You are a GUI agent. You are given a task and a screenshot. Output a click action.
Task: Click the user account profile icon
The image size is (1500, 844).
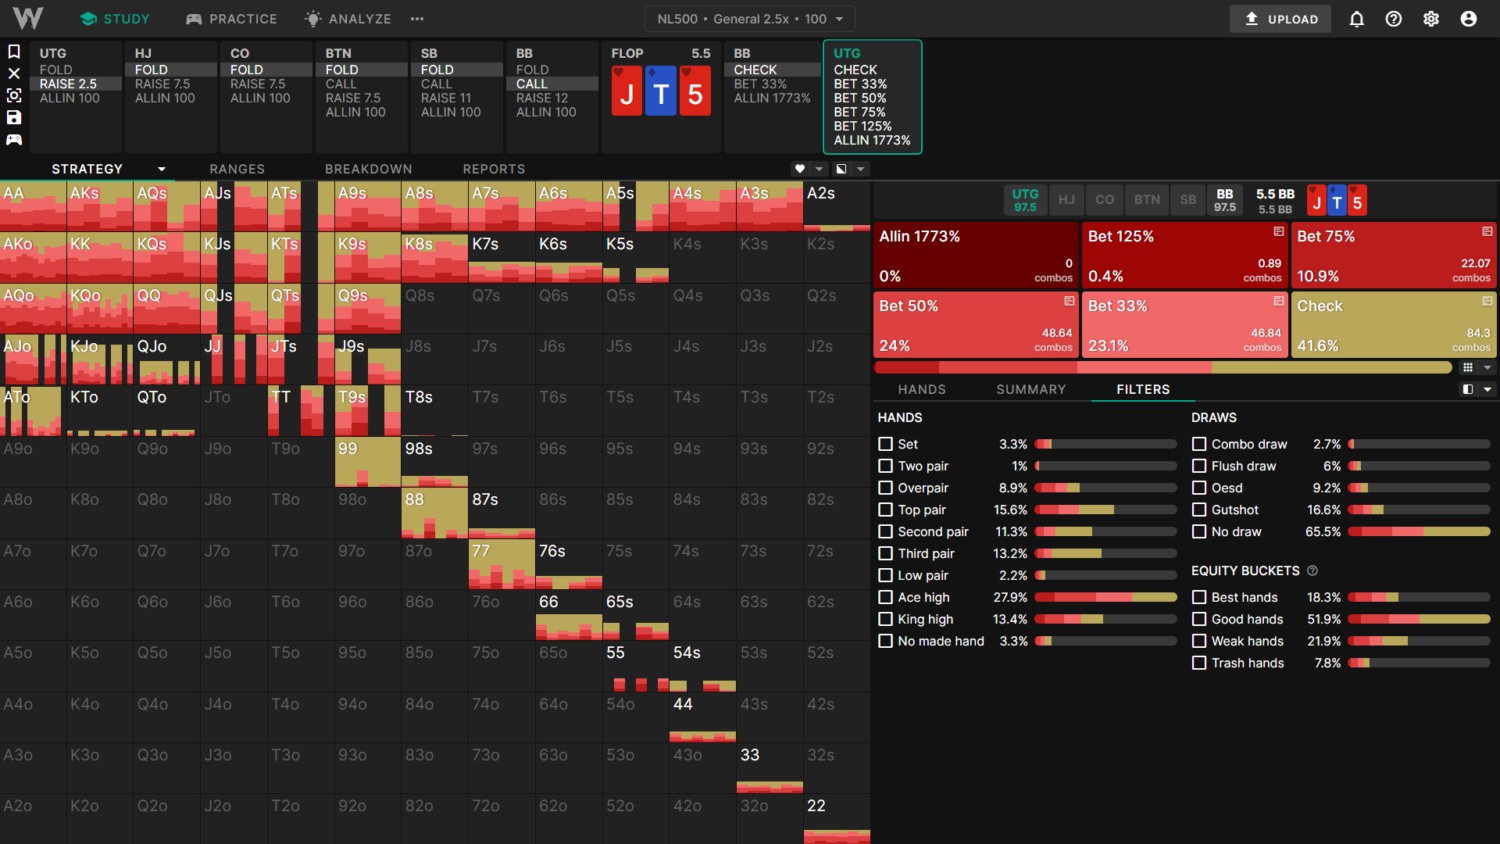(x=1468, y=19)
